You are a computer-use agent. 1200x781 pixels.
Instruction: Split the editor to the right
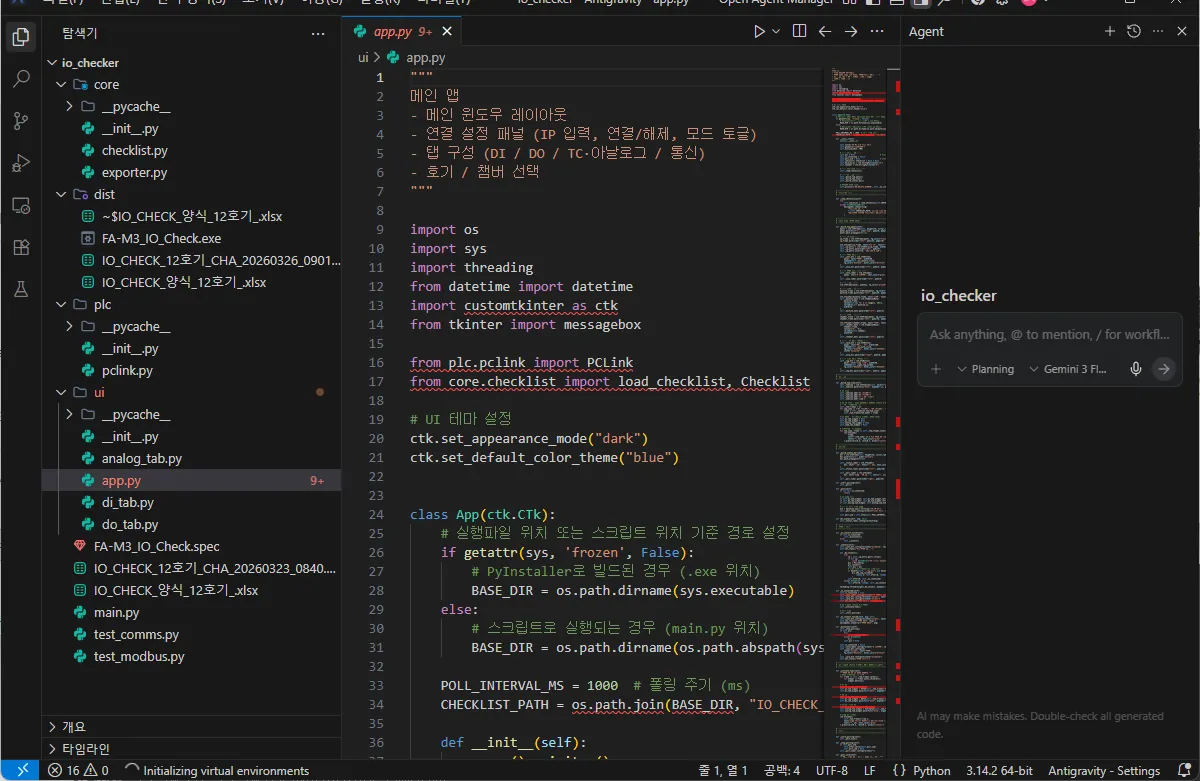799,32
